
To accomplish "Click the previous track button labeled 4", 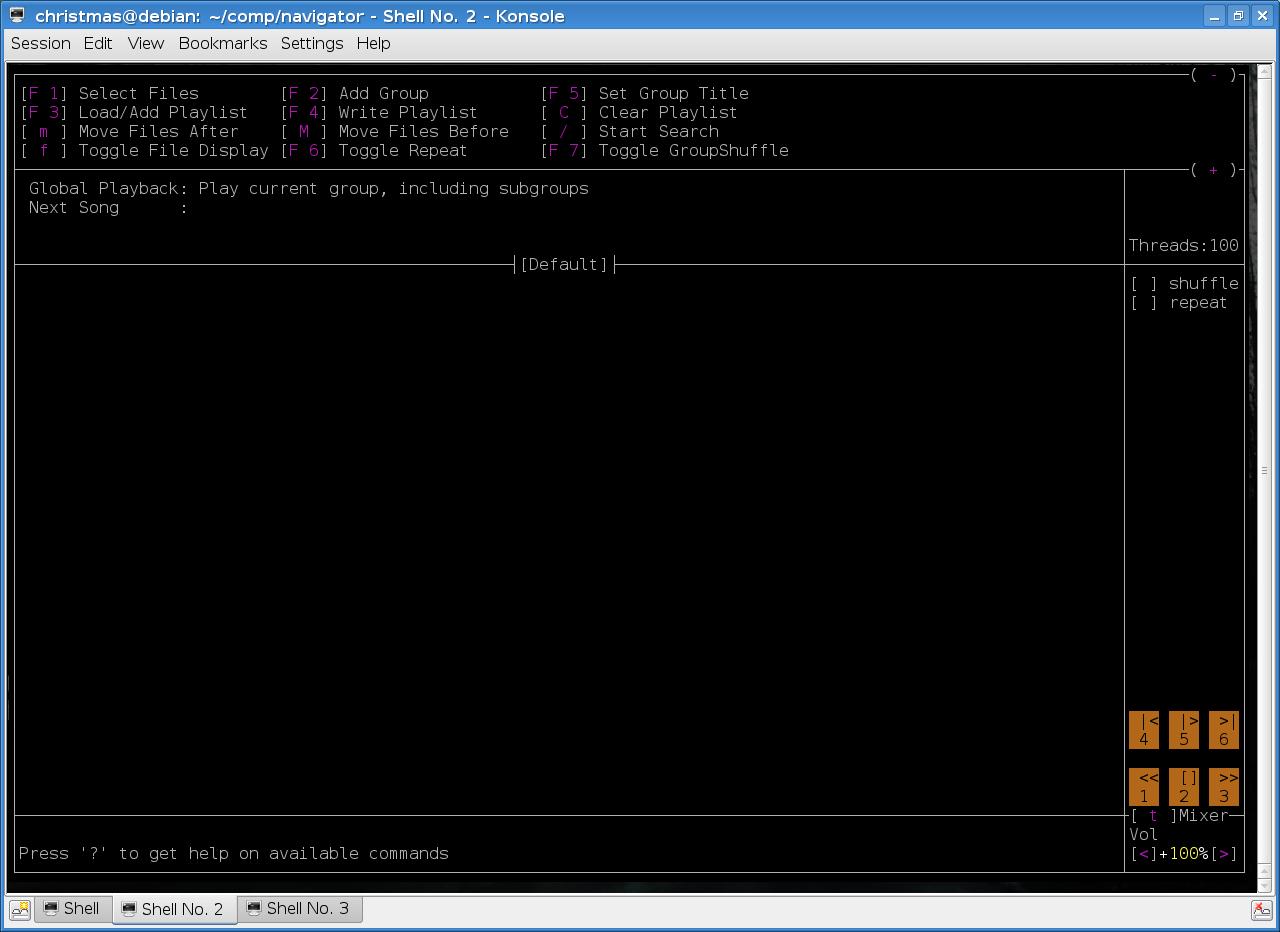I will pyautogui.click(x=1143, y=730).
